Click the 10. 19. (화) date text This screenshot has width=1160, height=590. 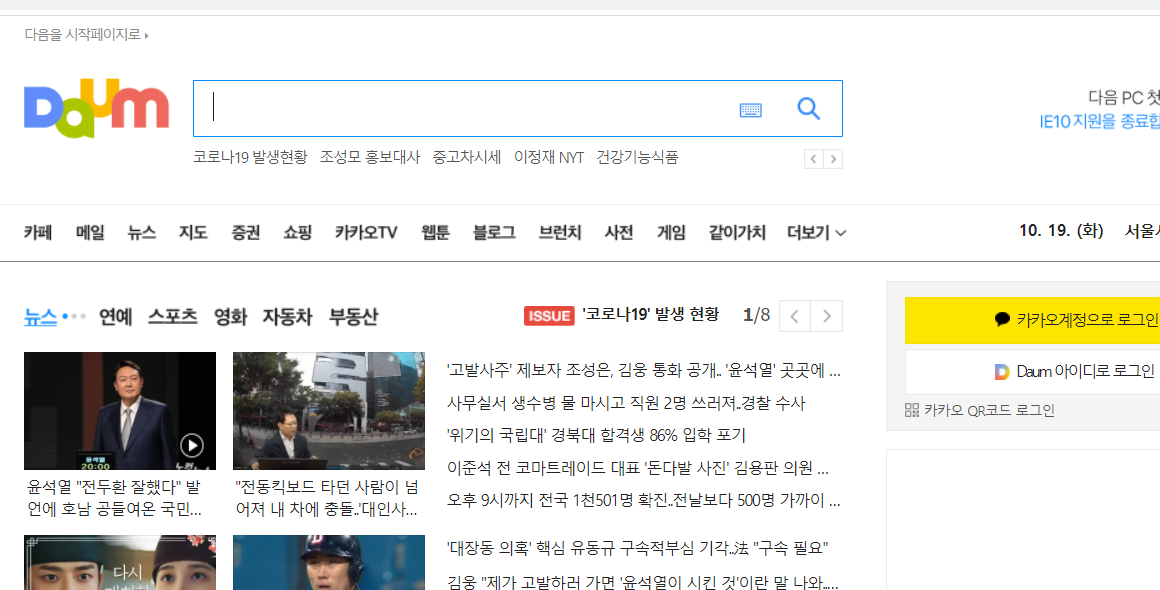[1061, 231]
